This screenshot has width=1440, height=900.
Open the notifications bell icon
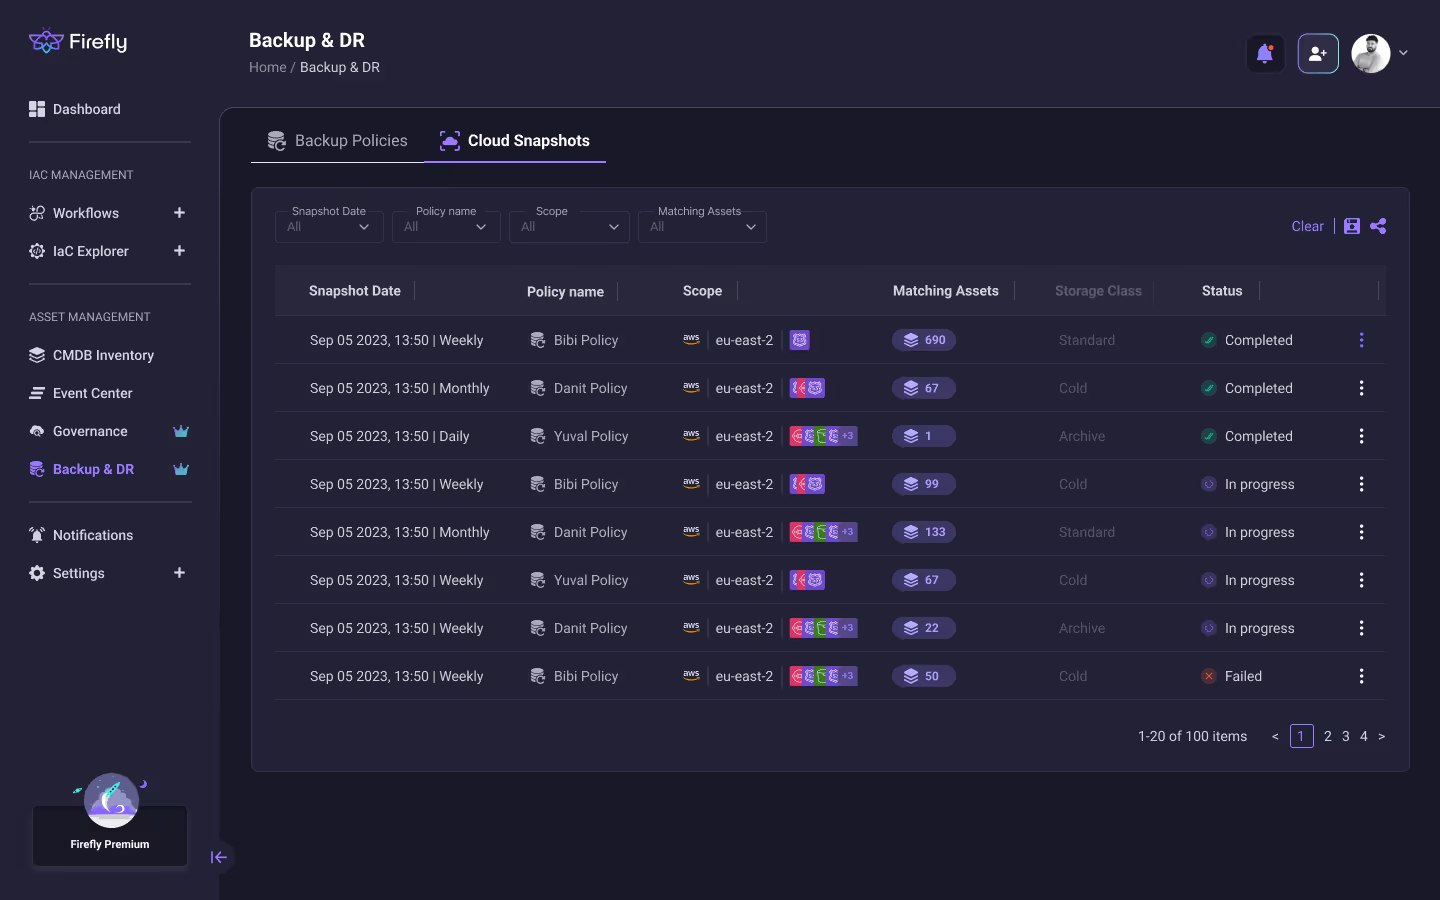pyautogui.click(x=1265, y=53)
